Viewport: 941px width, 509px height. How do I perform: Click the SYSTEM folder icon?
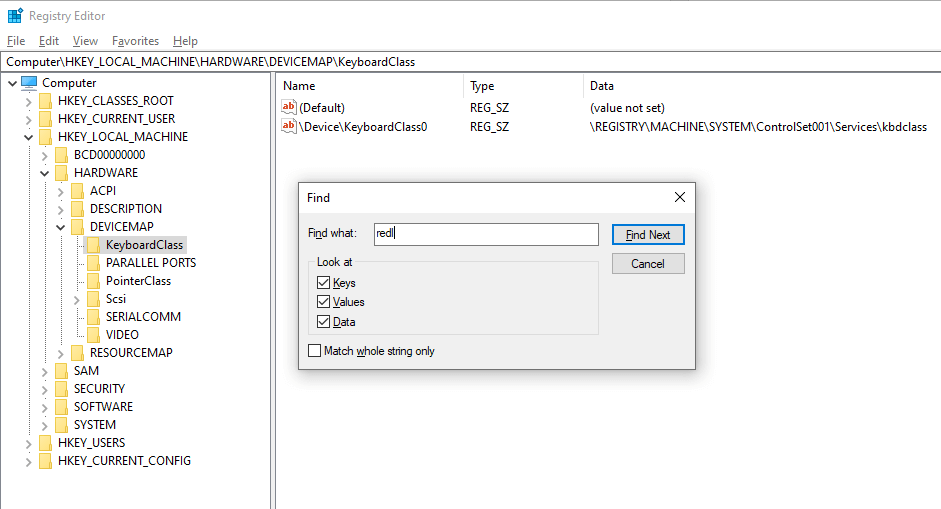(61, 425)
